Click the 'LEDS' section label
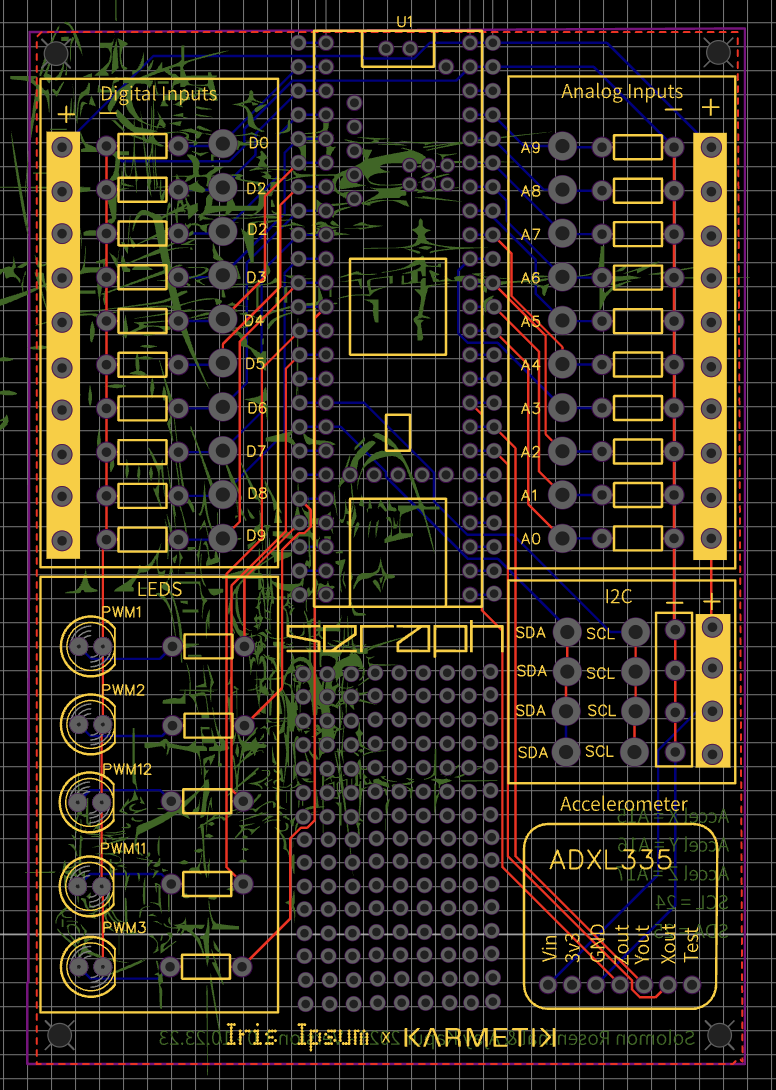This screenshot has height=1090, width=776. click(x=159, y=589)
